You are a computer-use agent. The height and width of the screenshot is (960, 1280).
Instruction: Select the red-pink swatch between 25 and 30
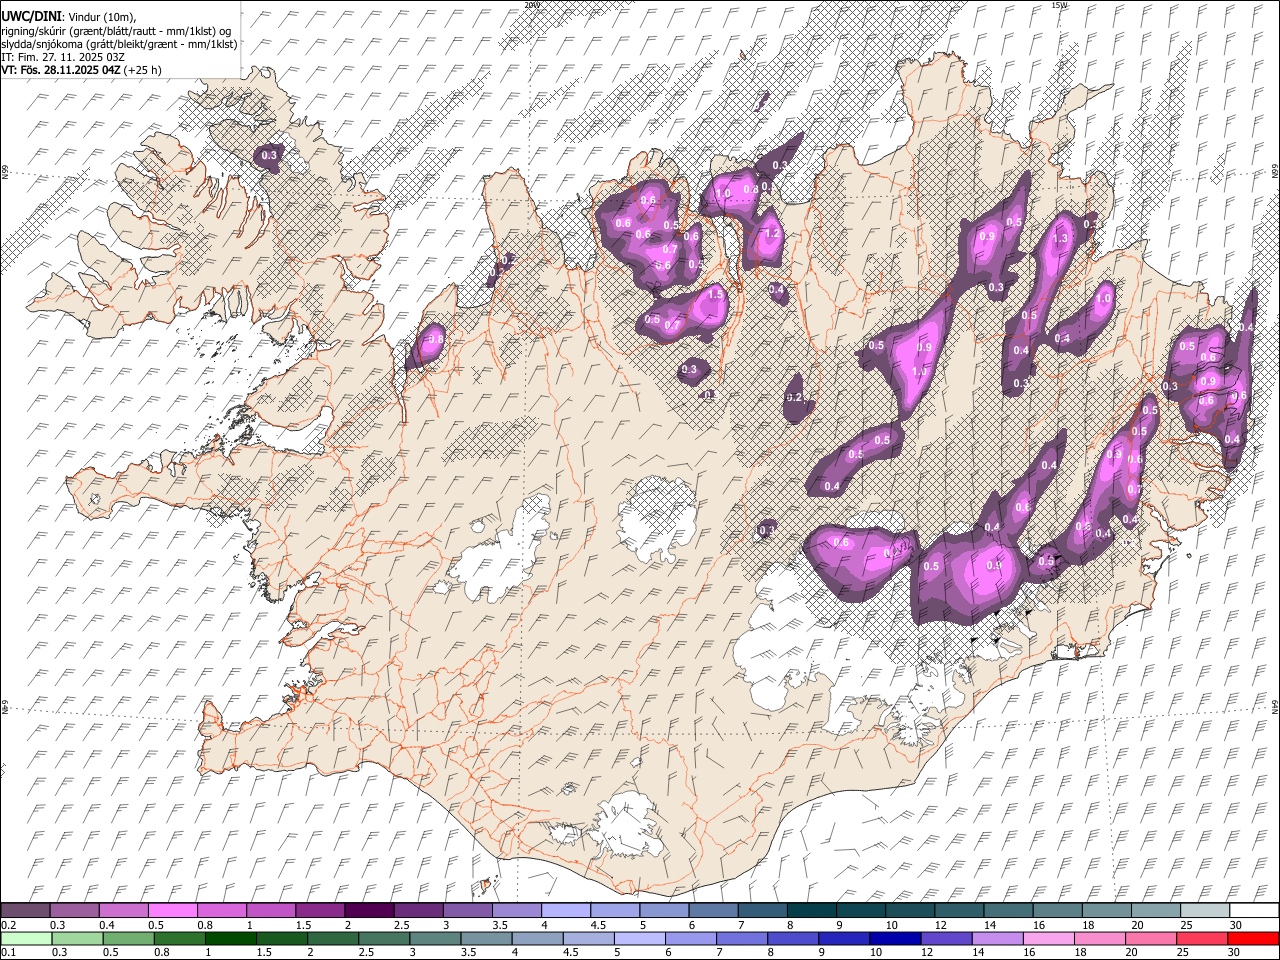coord(1200,938)
